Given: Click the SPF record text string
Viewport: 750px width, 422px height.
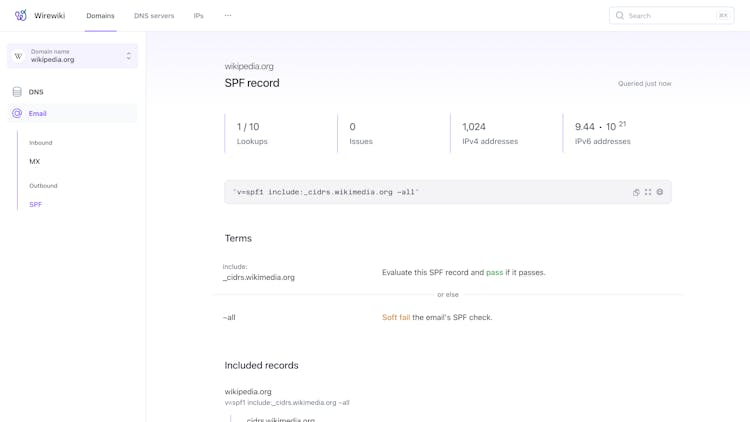Looking at the screenshot, I should 326,192.
